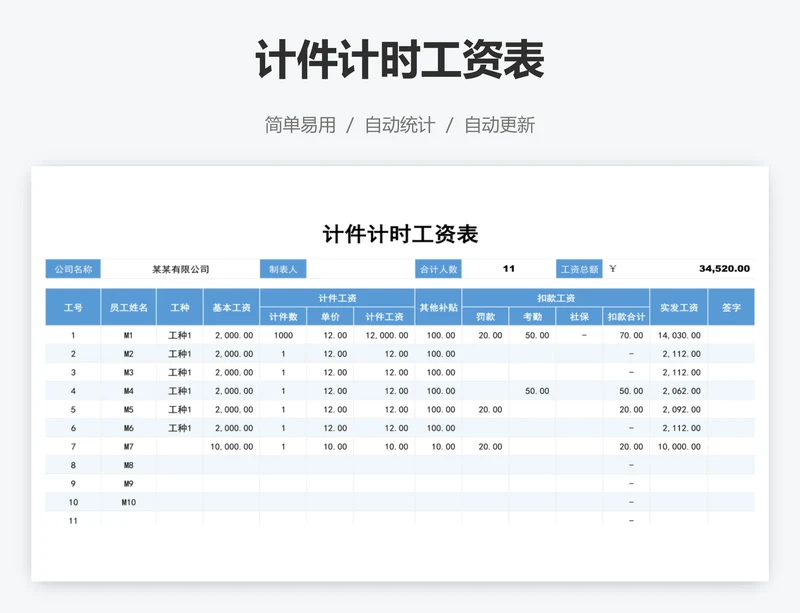Click the main heading 计件计时工资表
This screenshot has height=613, width=800.
click(399, 60)
